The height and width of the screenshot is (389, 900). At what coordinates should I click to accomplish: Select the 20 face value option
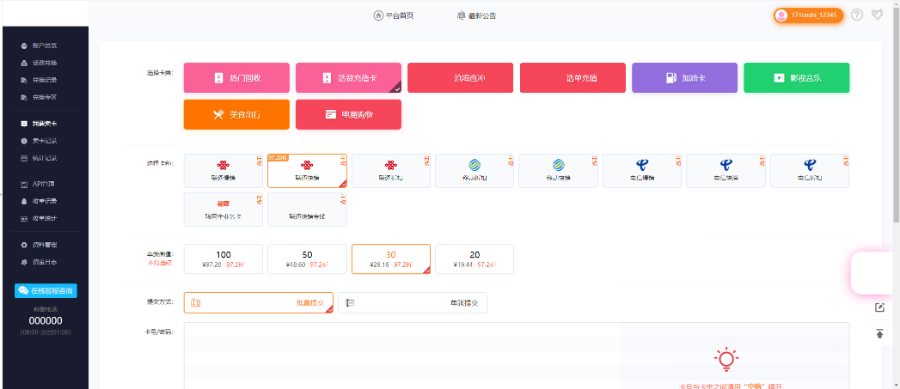tap(475, 259)
